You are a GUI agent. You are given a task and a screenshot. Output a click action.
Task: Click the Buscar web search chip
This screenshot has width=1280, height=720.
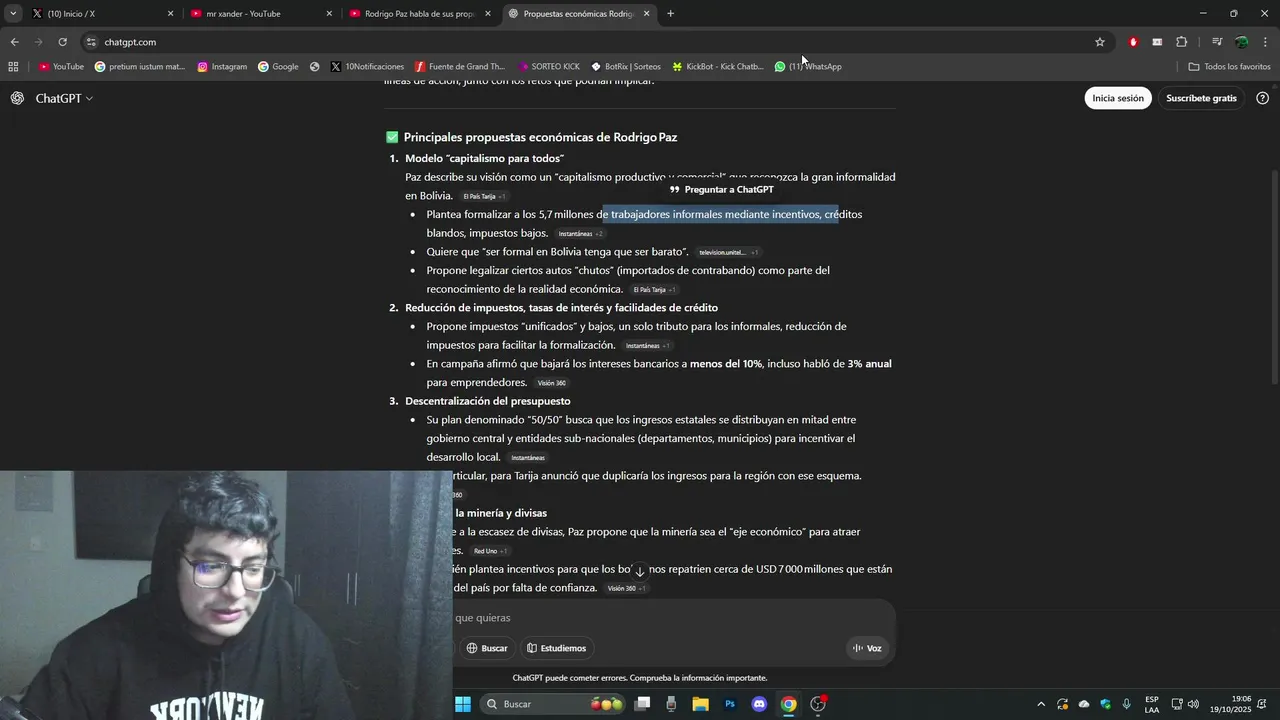(x=487, y=648)
